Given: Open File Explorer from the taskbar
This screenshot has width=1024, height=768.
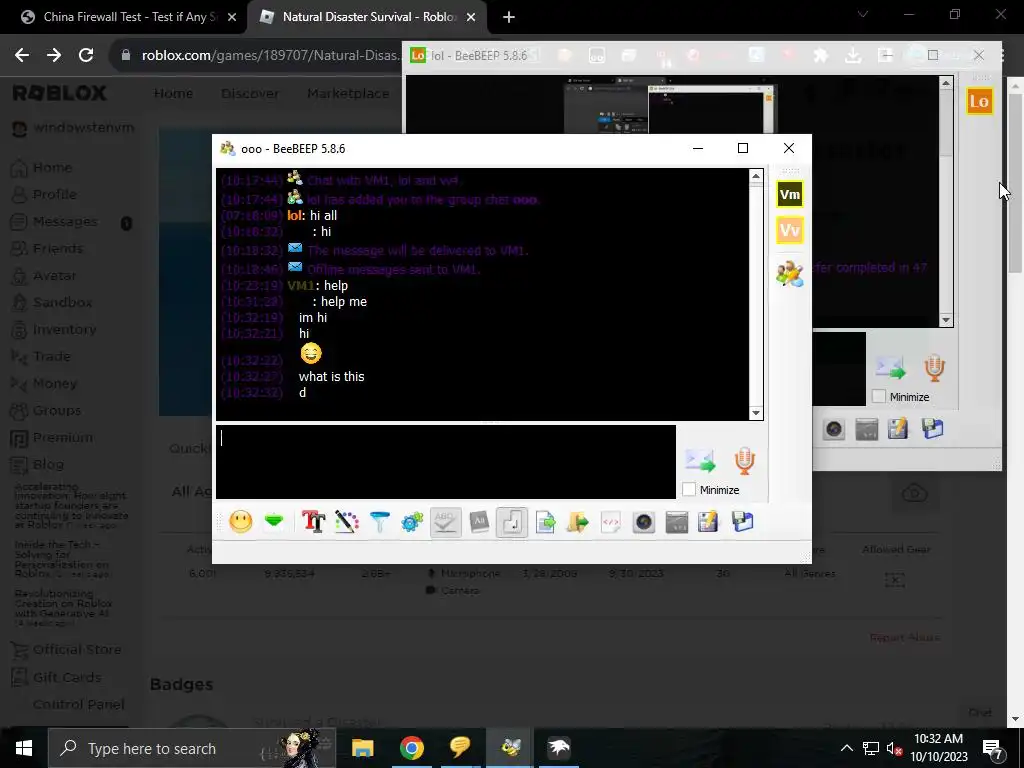Looking at the screenshot, I should coord(362,748).
